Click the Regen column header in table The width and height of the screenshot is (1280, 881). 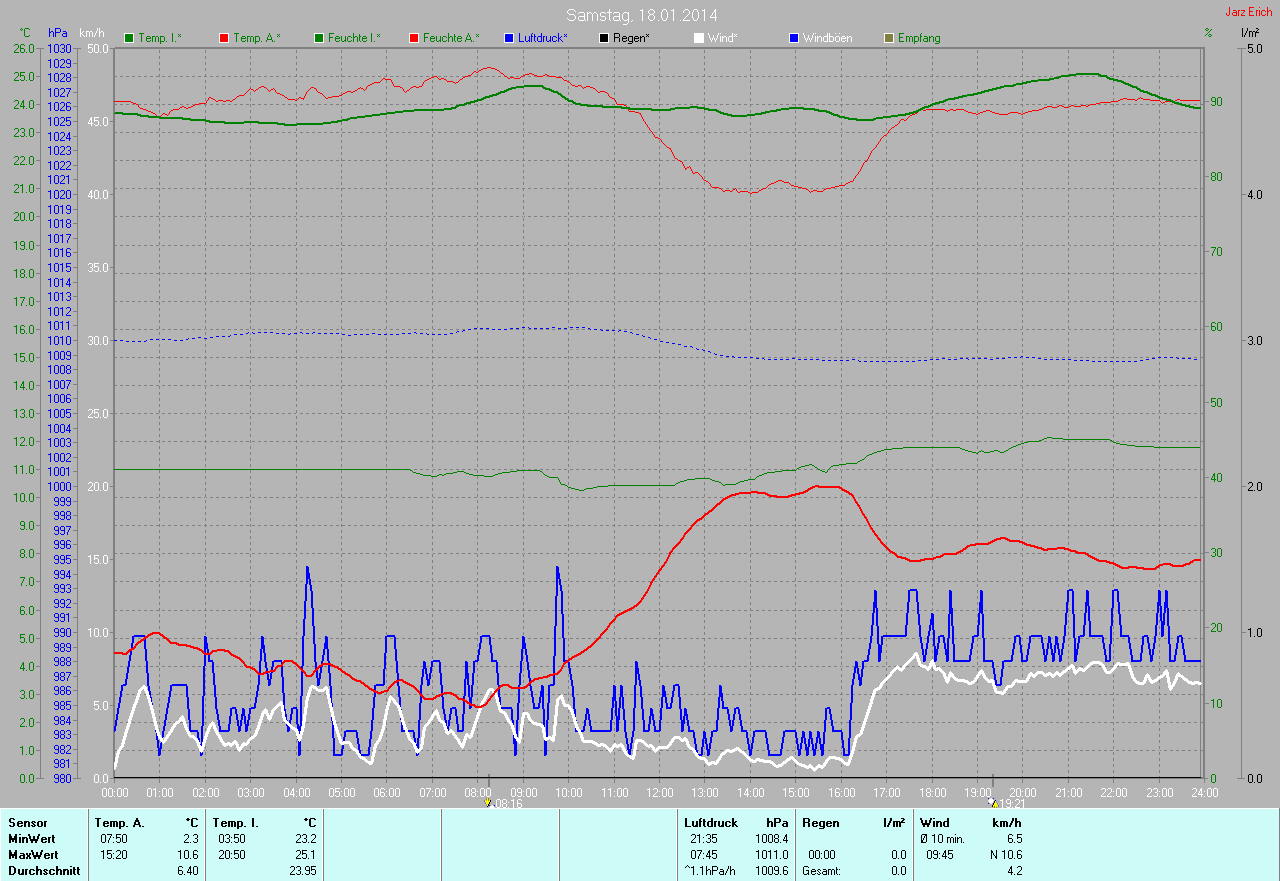[821, 822]
